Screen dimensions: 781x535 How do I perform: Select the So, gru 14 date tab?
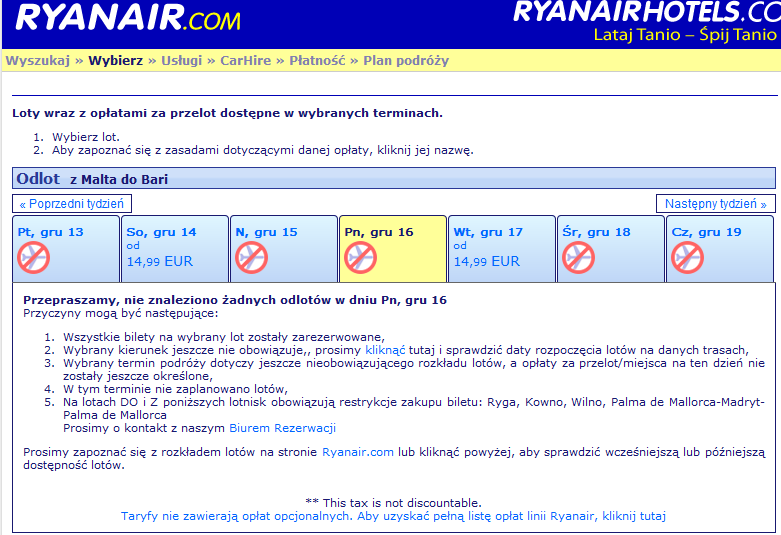pos(175,249)
